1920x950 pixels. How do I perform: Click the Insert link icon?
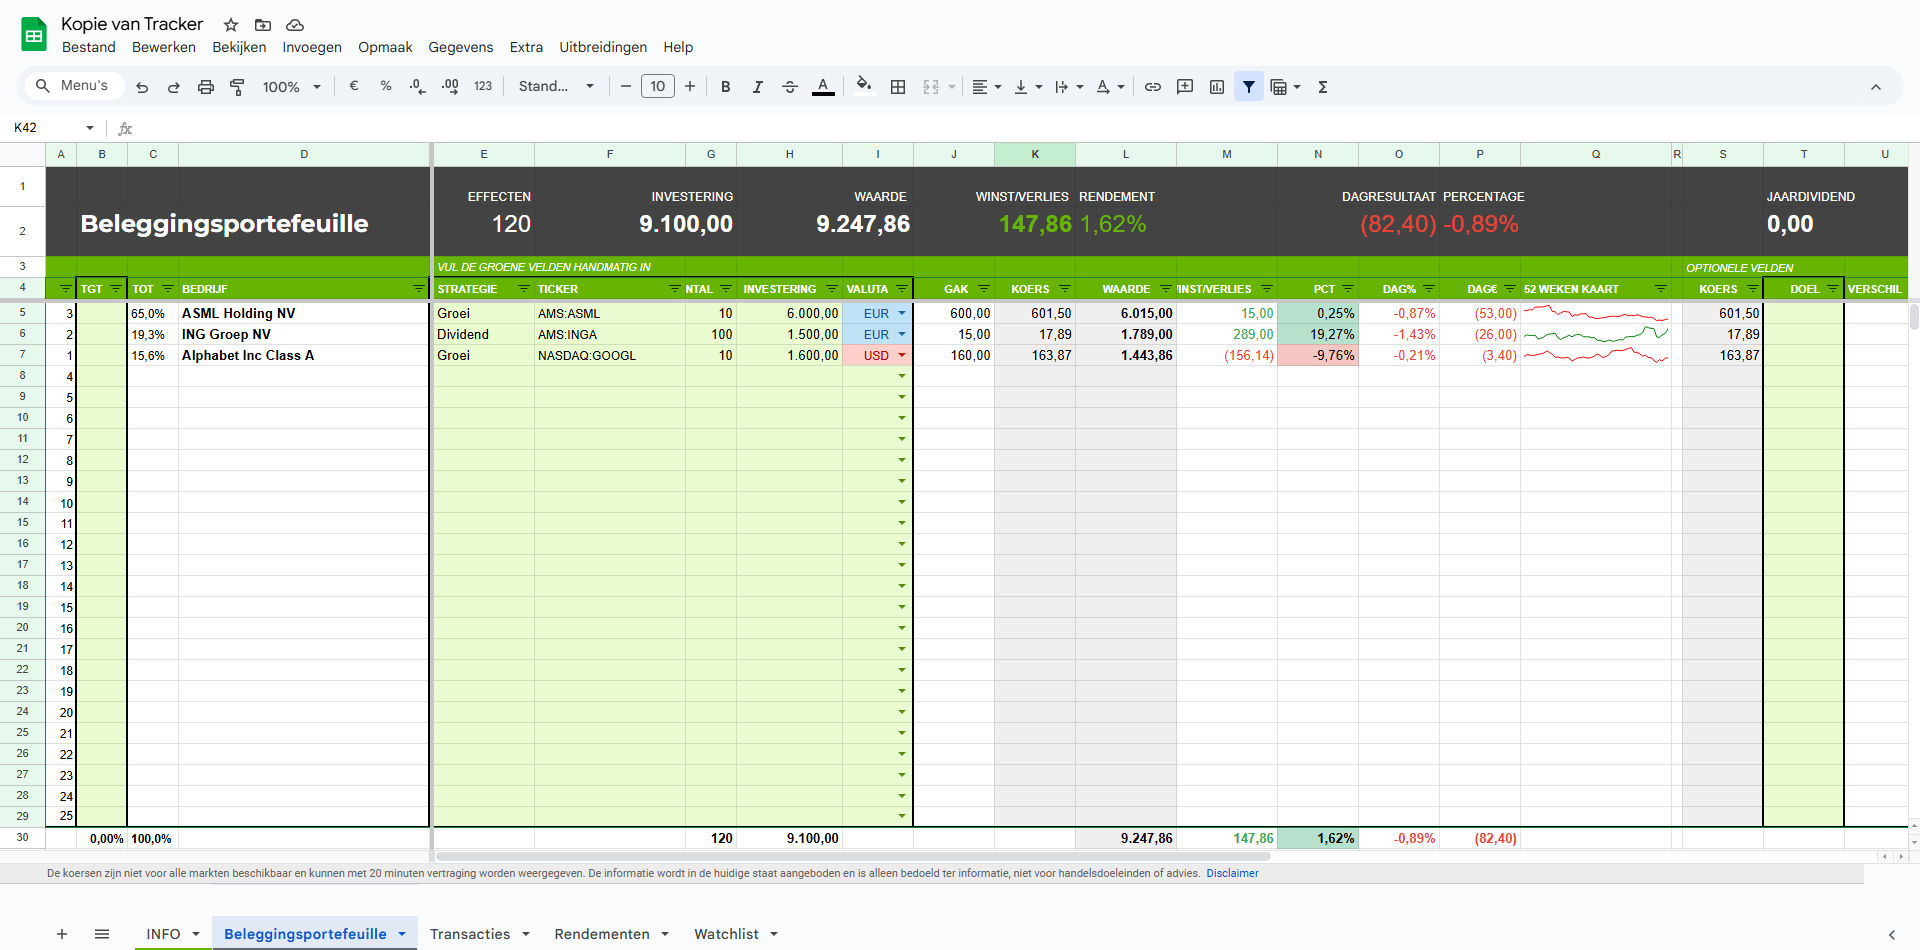click(1153, 87)
